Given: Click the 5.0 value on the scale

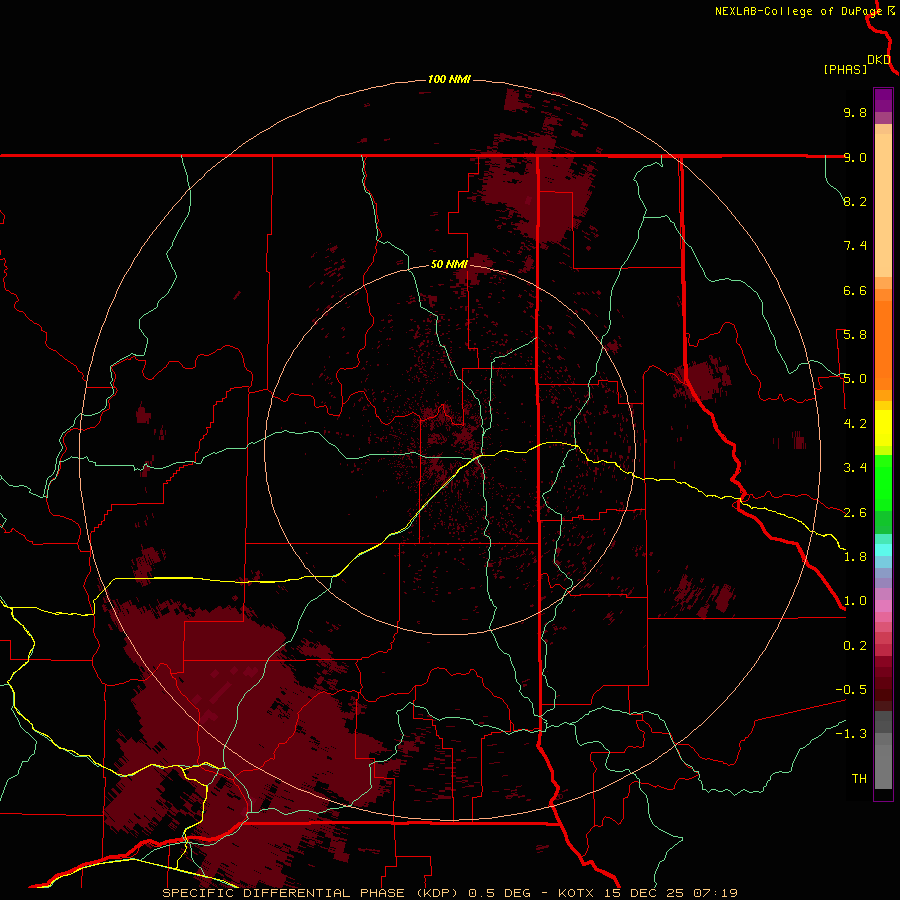Looking at the screenshot, I should 855,379.
